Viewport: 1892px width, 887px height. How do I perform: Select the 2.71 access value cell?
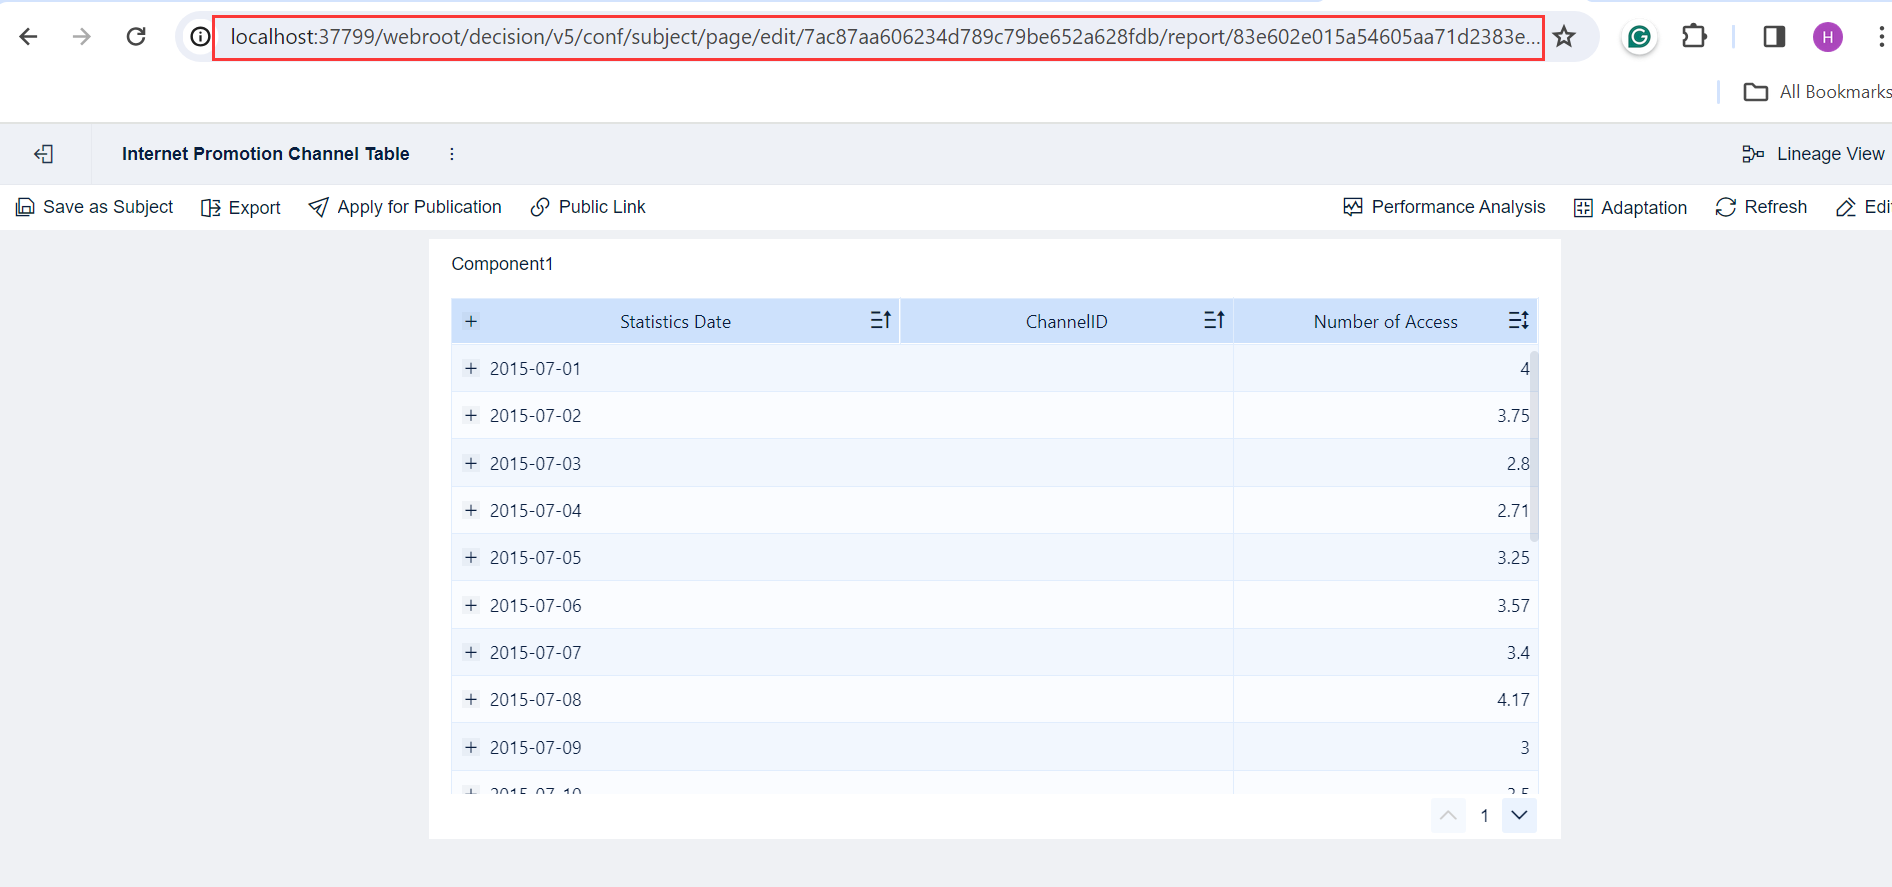(x=1385, y=510)
